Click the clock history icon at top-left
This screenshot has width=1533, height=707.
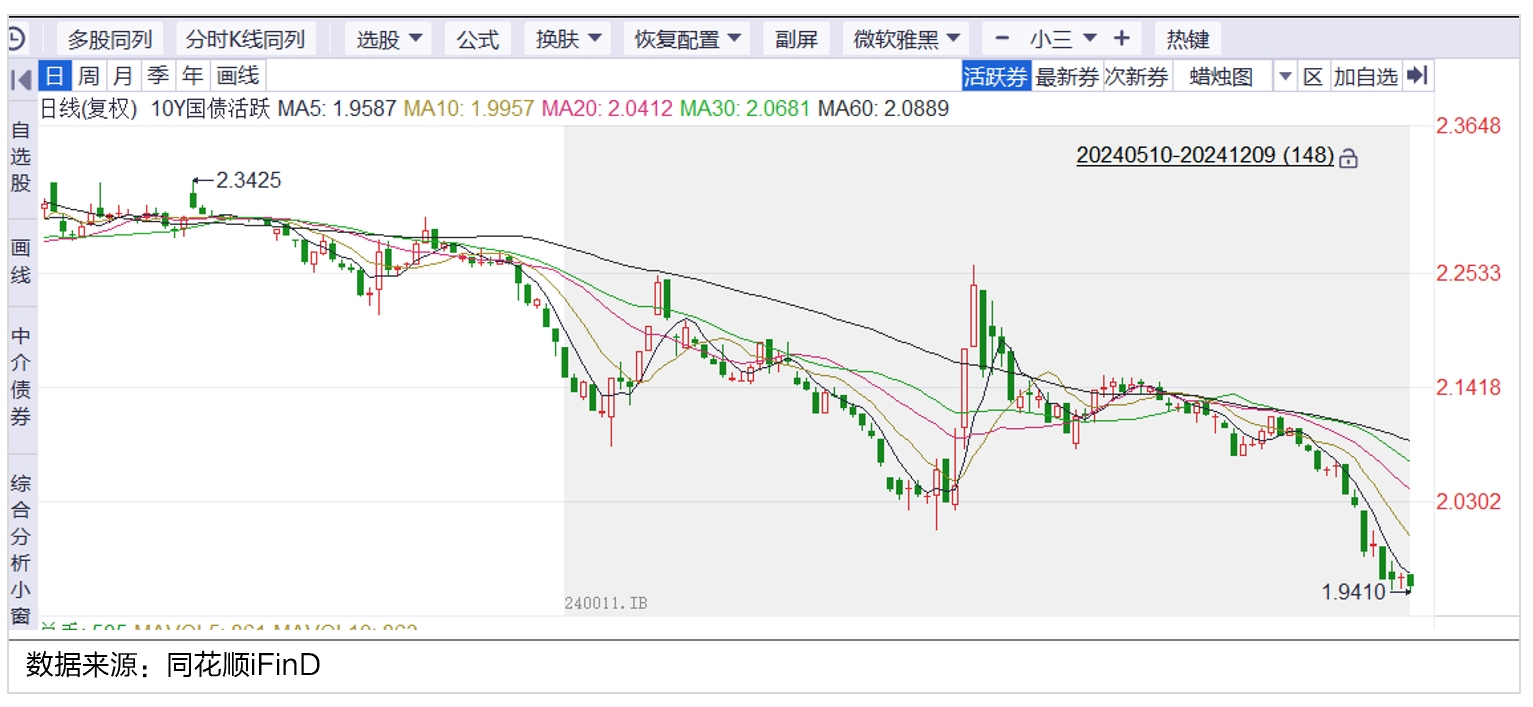point(16,40)
